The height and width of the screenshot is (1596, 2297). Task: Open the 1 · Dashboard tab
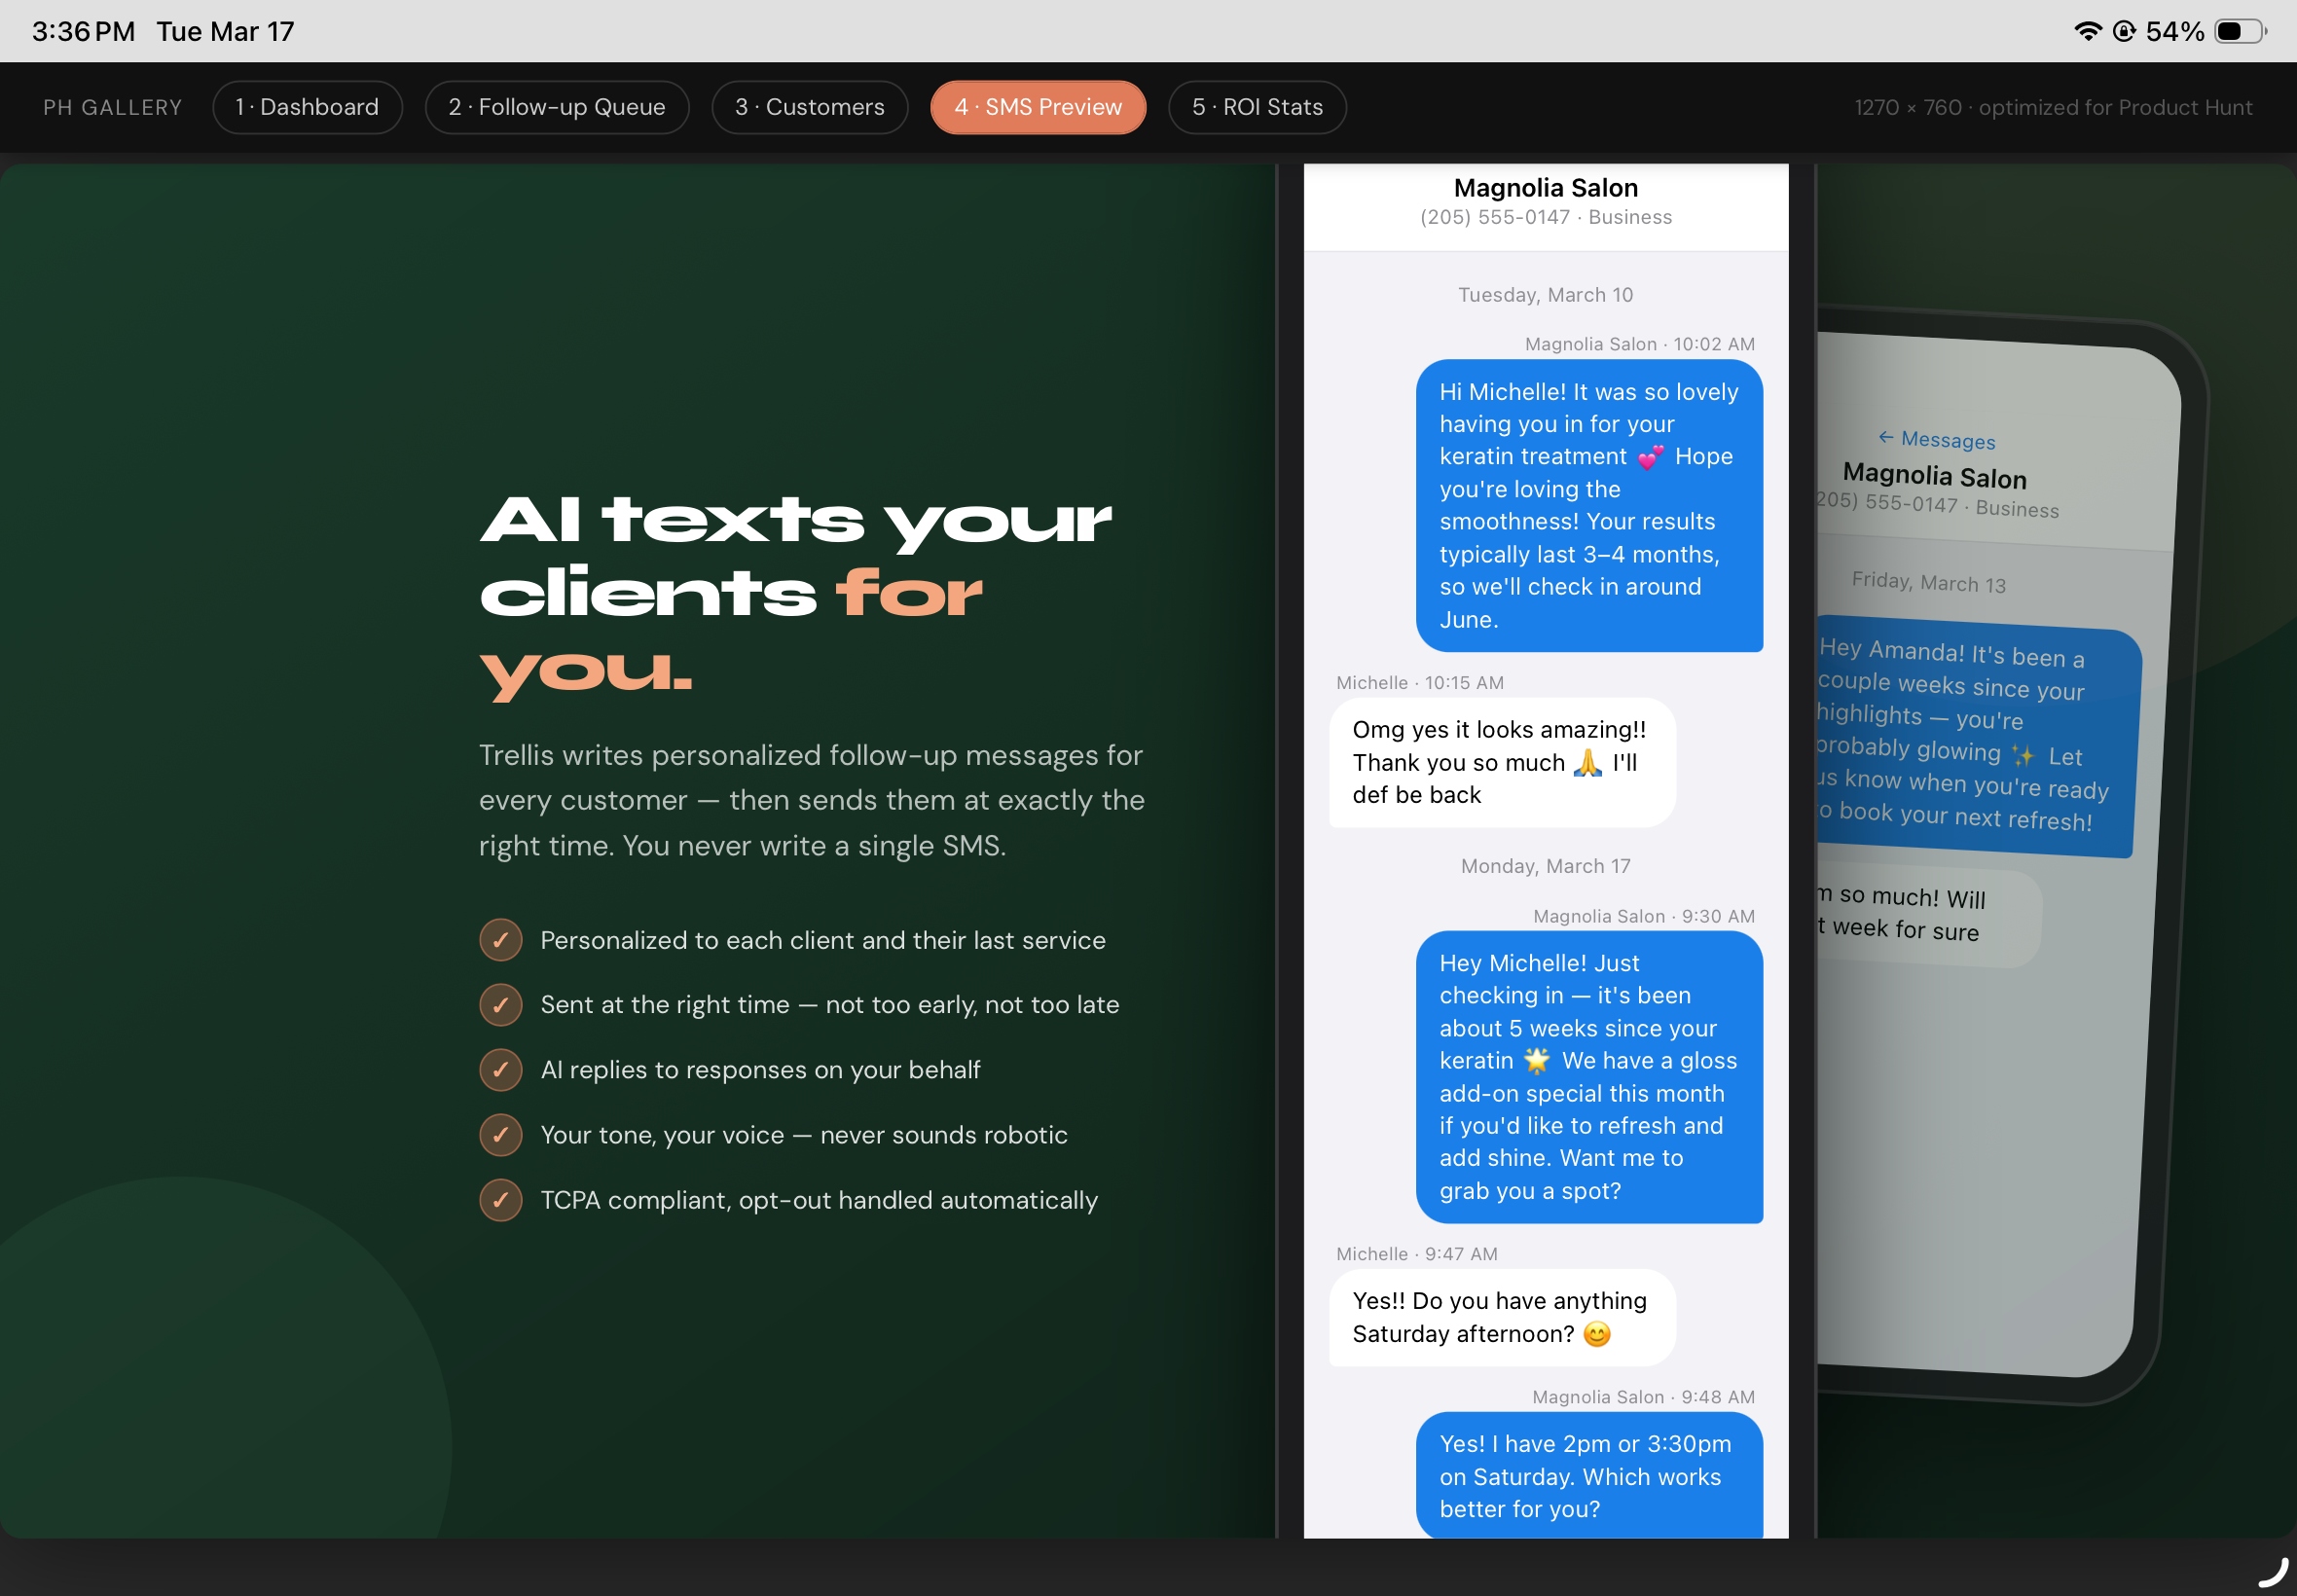307,107
